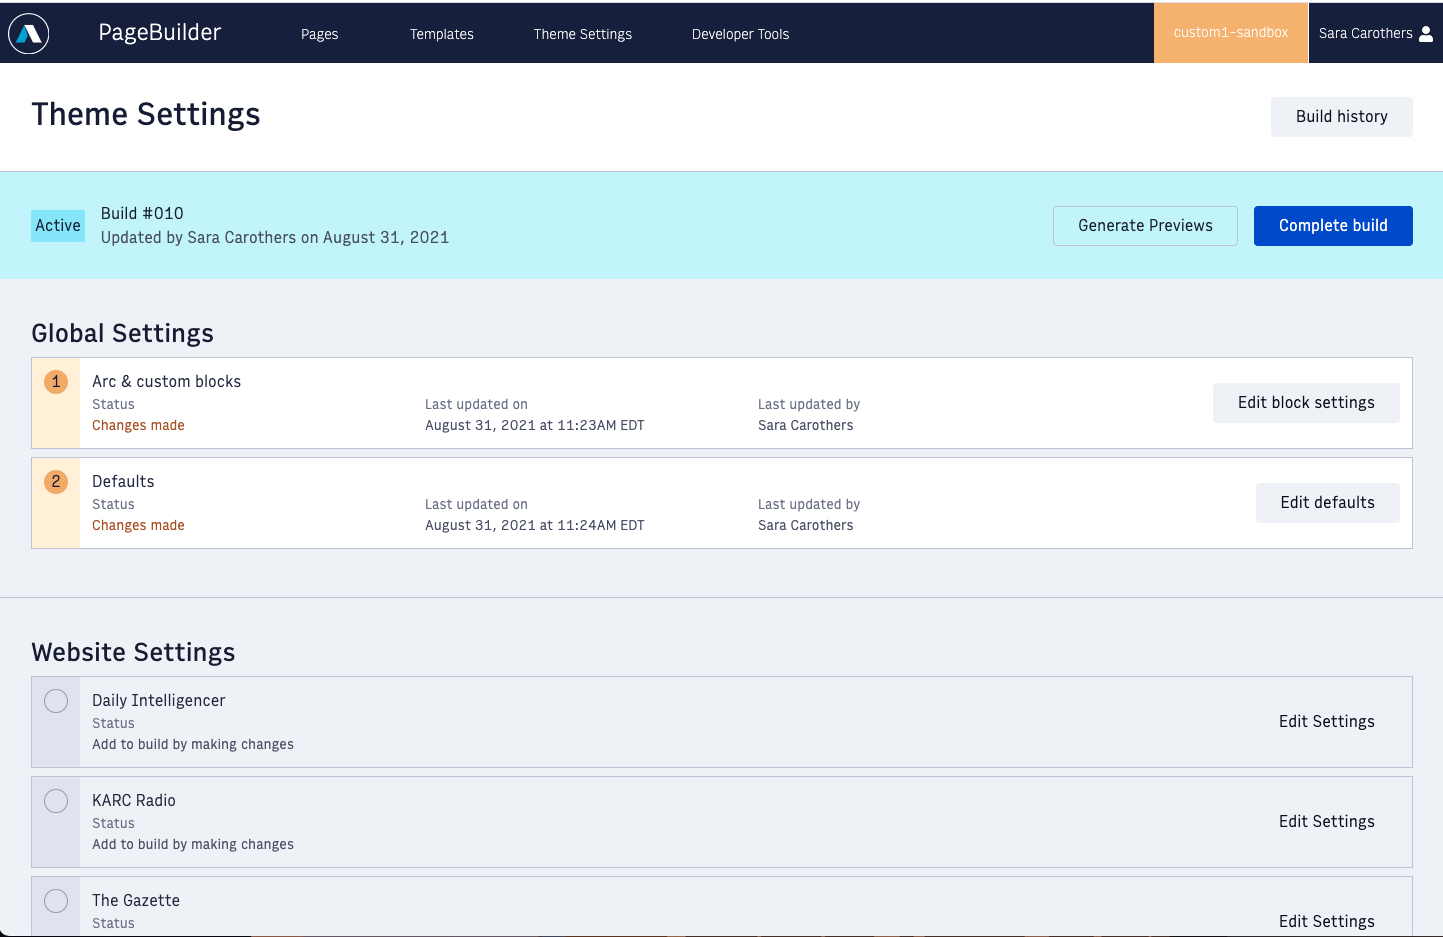Click Sara Carothers name in Arc blocks row
The image size is (1443, 937).
tap(806, 426)
